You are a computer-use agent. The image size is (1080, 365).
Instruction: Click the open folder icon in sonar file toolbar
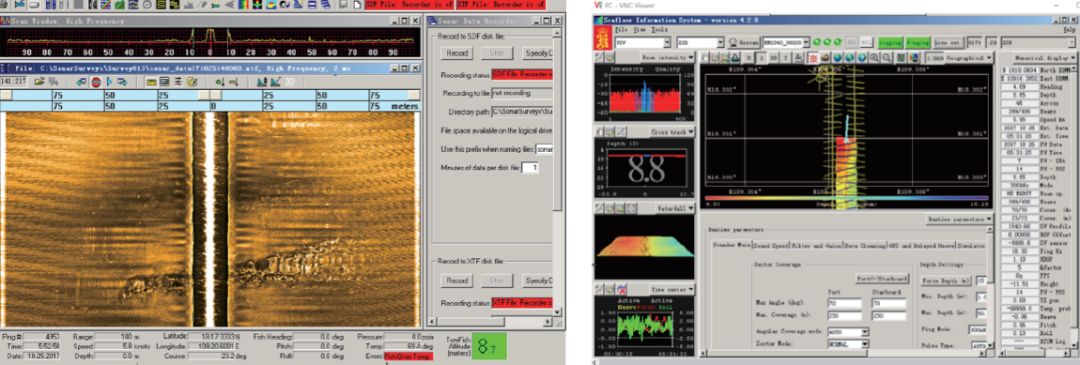pos(39,81)
